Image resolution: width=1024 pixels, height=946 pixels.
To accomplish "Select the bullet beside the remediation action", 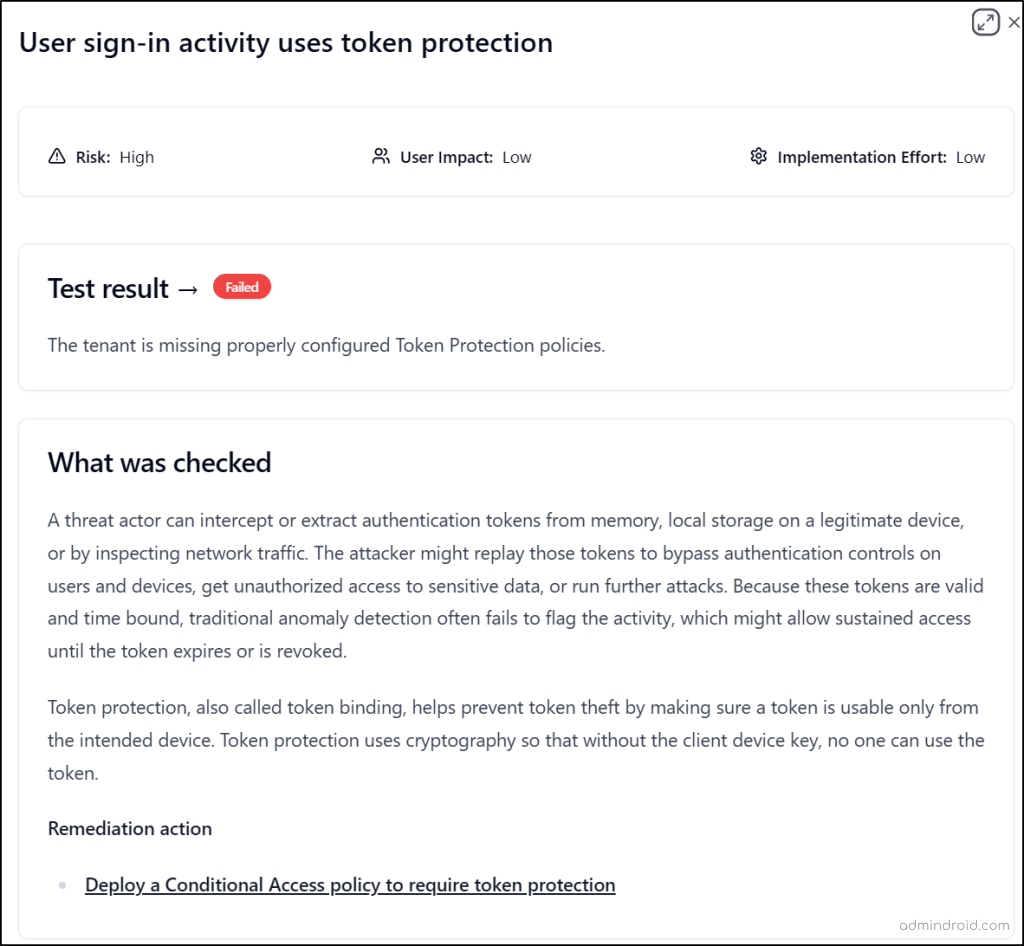I will point(62,884).
